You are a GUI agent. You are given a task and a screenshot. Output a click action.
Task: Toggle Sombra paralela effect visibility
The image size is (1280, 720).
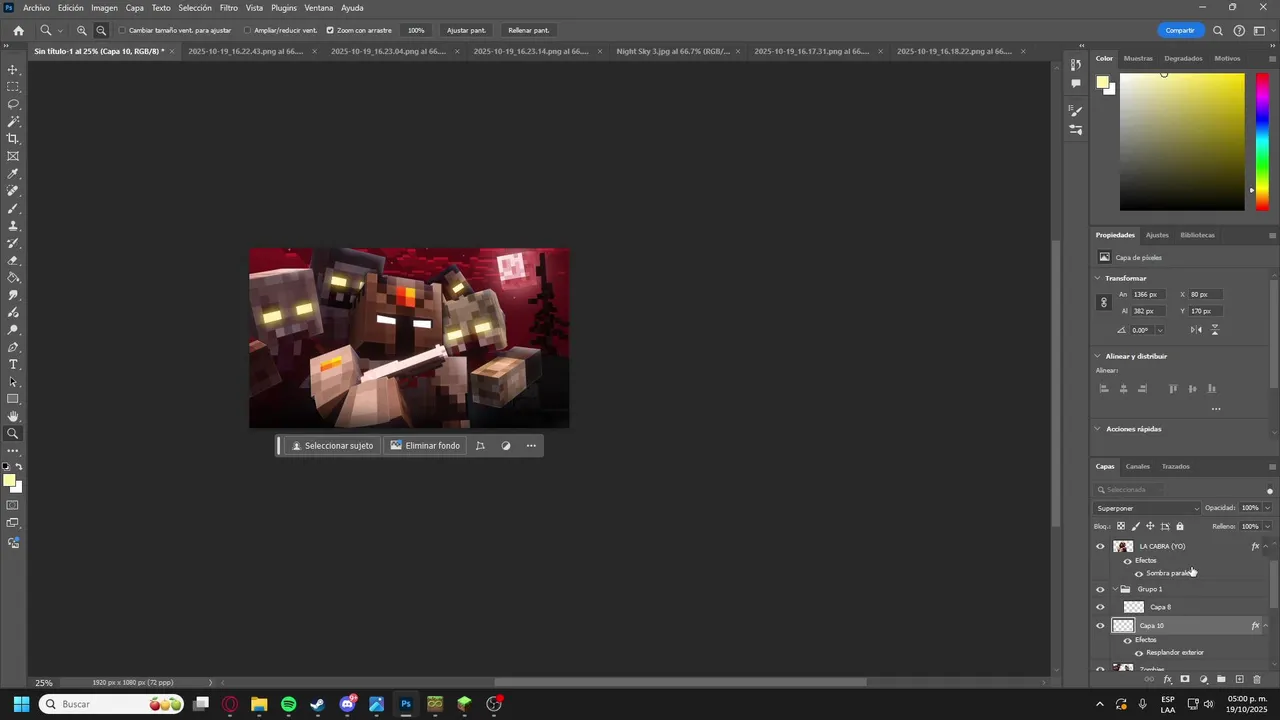coord(1139,574)
